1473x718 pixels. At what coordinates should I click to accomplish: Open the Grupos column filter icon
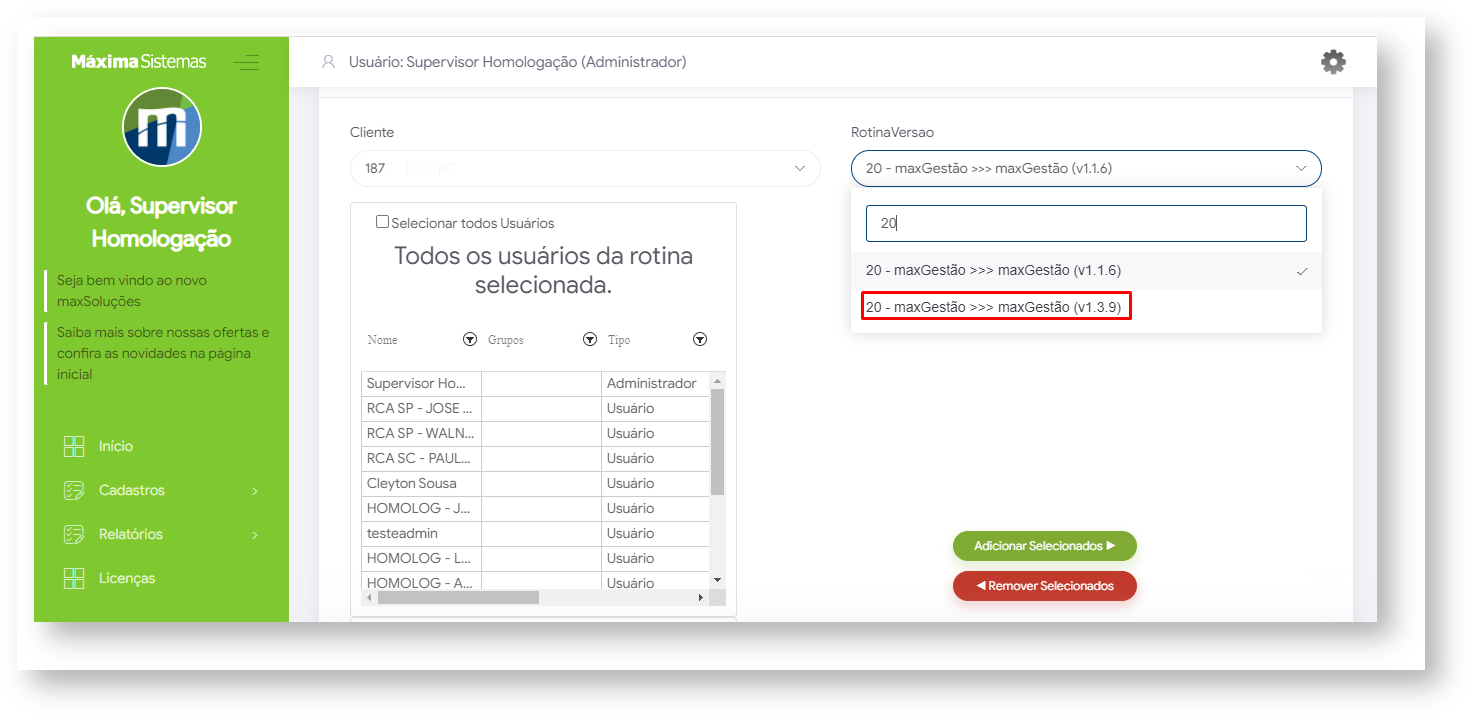click(590, 340)
